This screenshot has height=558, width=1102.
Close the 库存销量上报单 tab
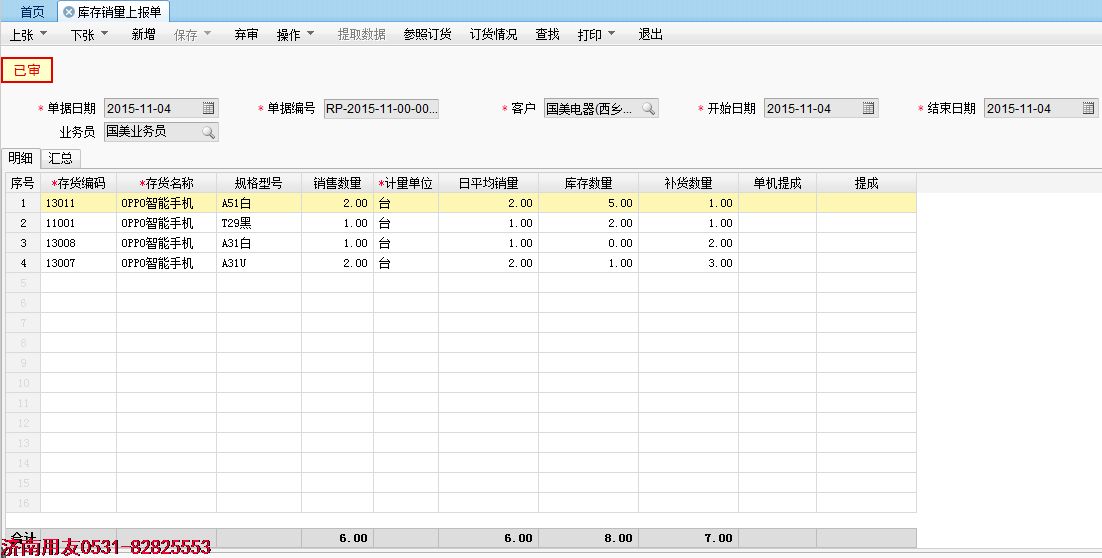68,12
